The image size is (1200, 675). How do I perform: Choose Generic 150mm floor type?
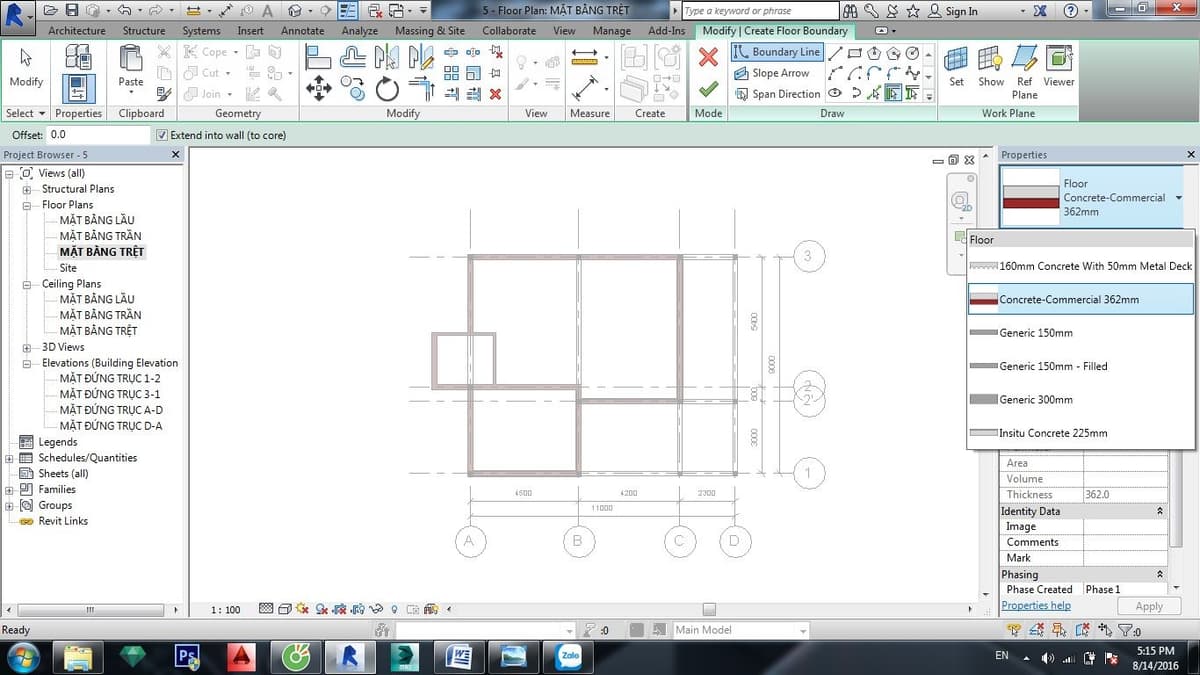[1081, 333]
